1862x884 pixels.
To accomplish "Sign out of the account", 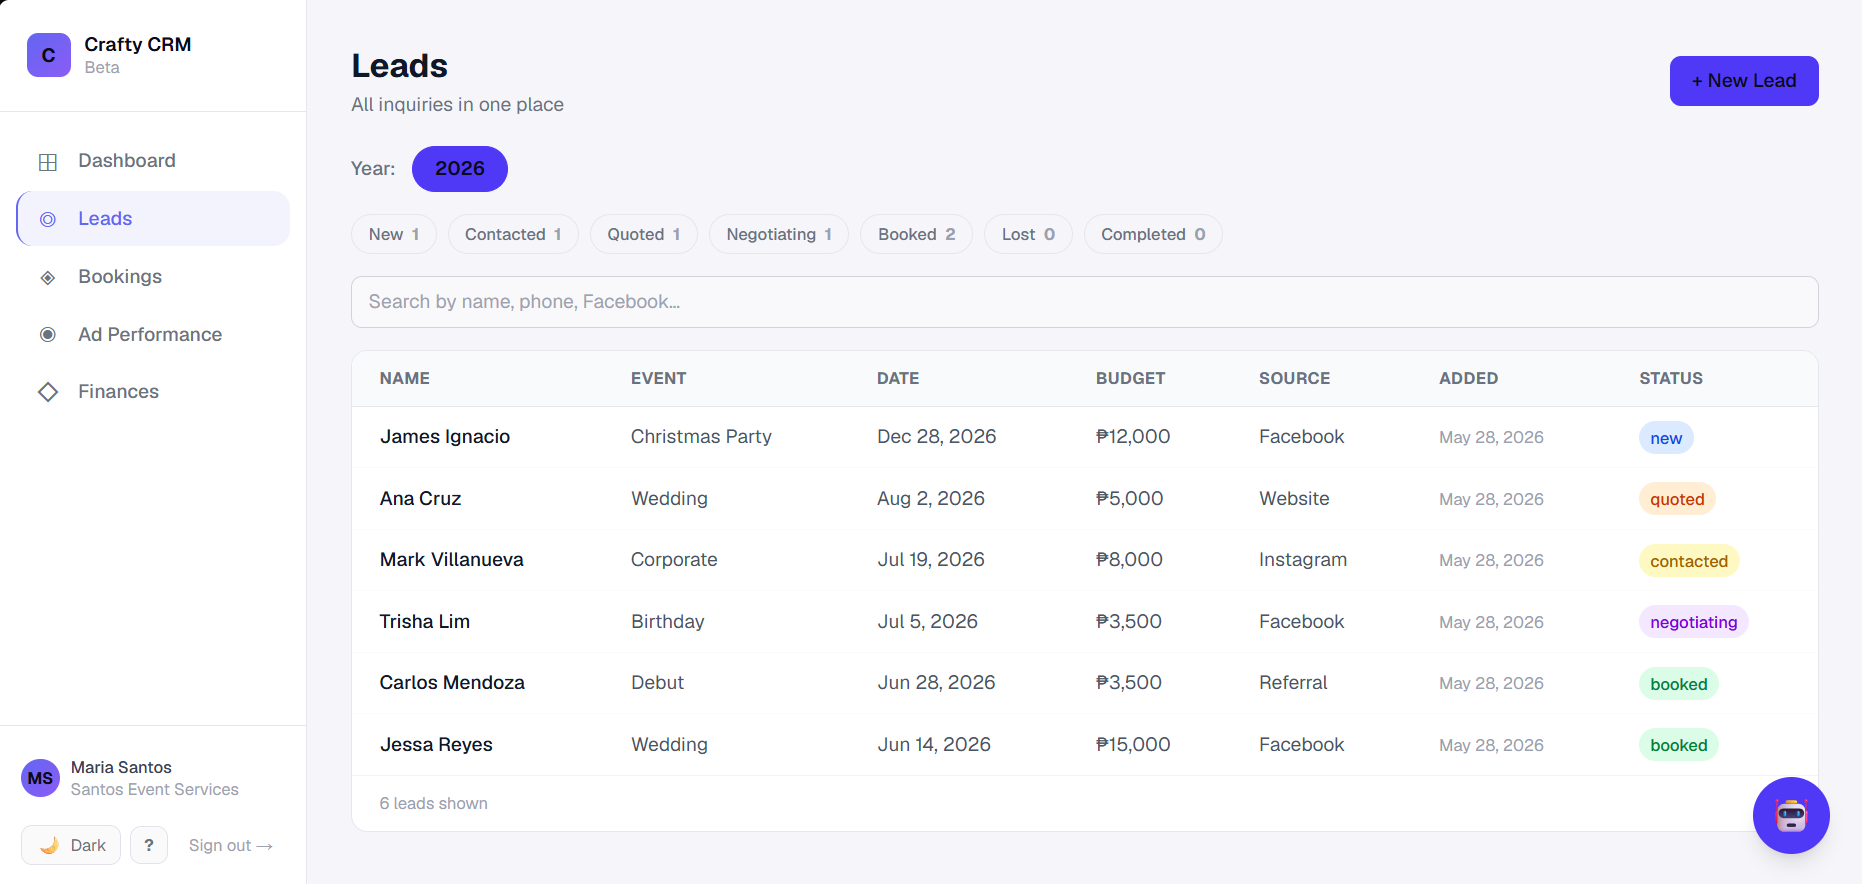I will (x=231, y=846).
